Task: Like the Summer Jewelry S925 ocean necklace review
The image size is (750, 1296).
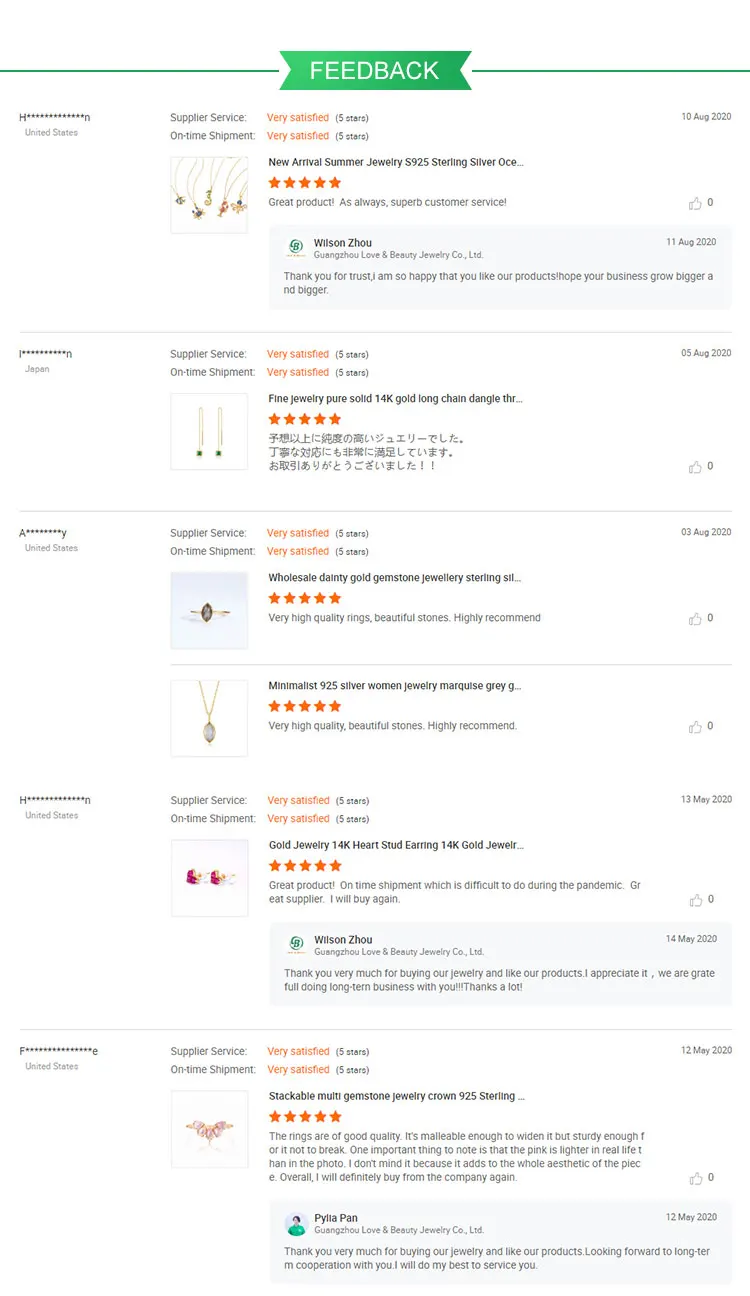Action: [x=696, y=203]
